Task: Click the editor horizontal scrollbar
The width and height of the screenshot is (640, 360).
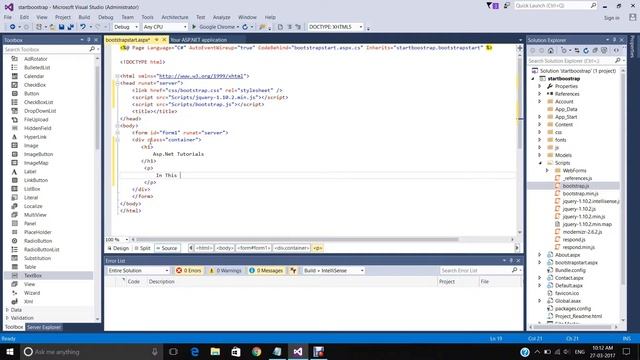Action: [297, 240]
